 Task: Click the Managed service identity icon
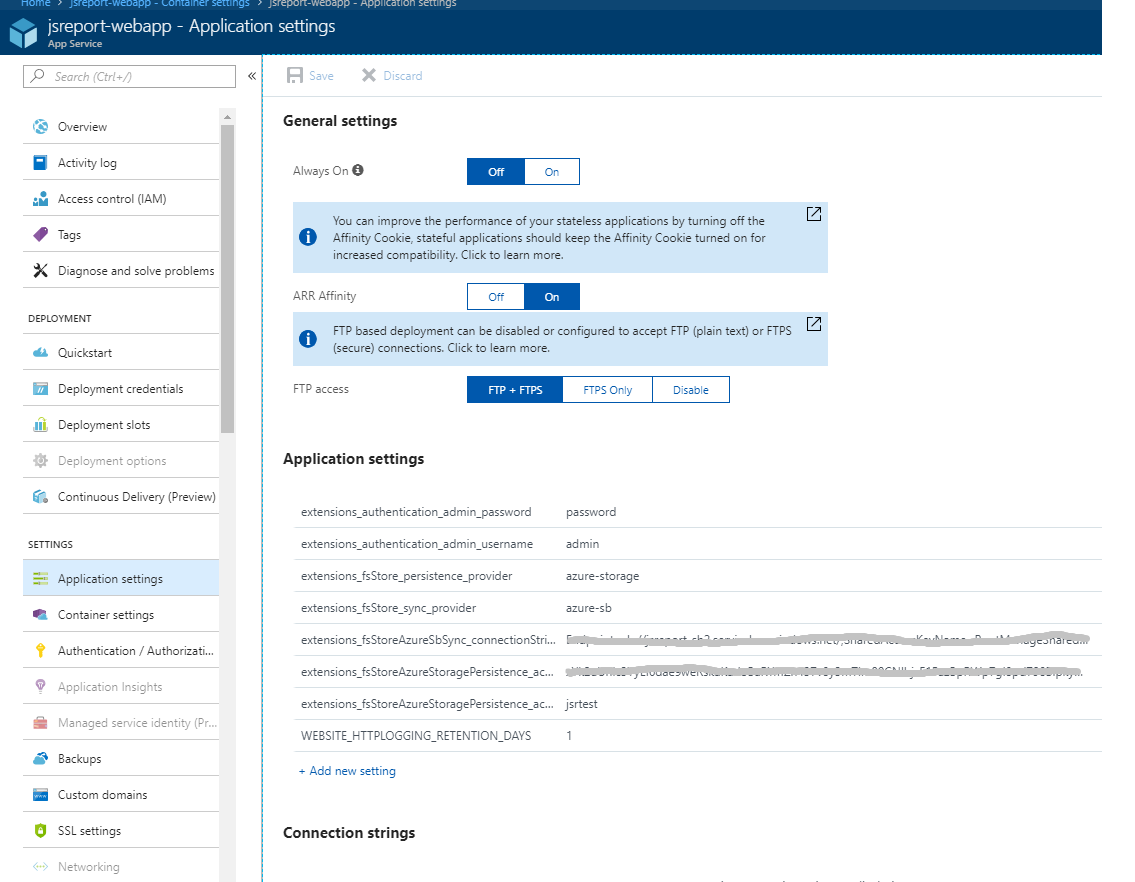[41, 723]
